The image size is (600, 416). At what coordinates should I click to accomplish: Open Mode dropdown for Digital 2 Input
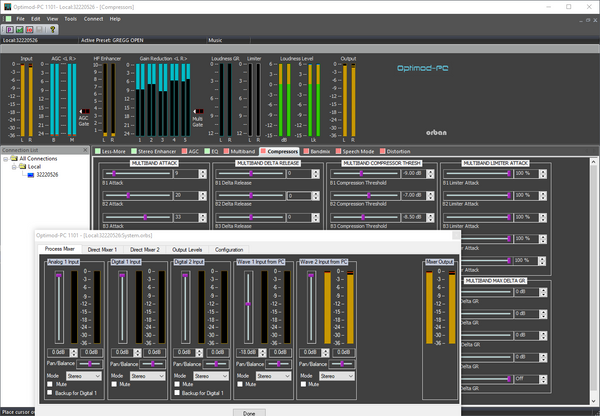210,376
